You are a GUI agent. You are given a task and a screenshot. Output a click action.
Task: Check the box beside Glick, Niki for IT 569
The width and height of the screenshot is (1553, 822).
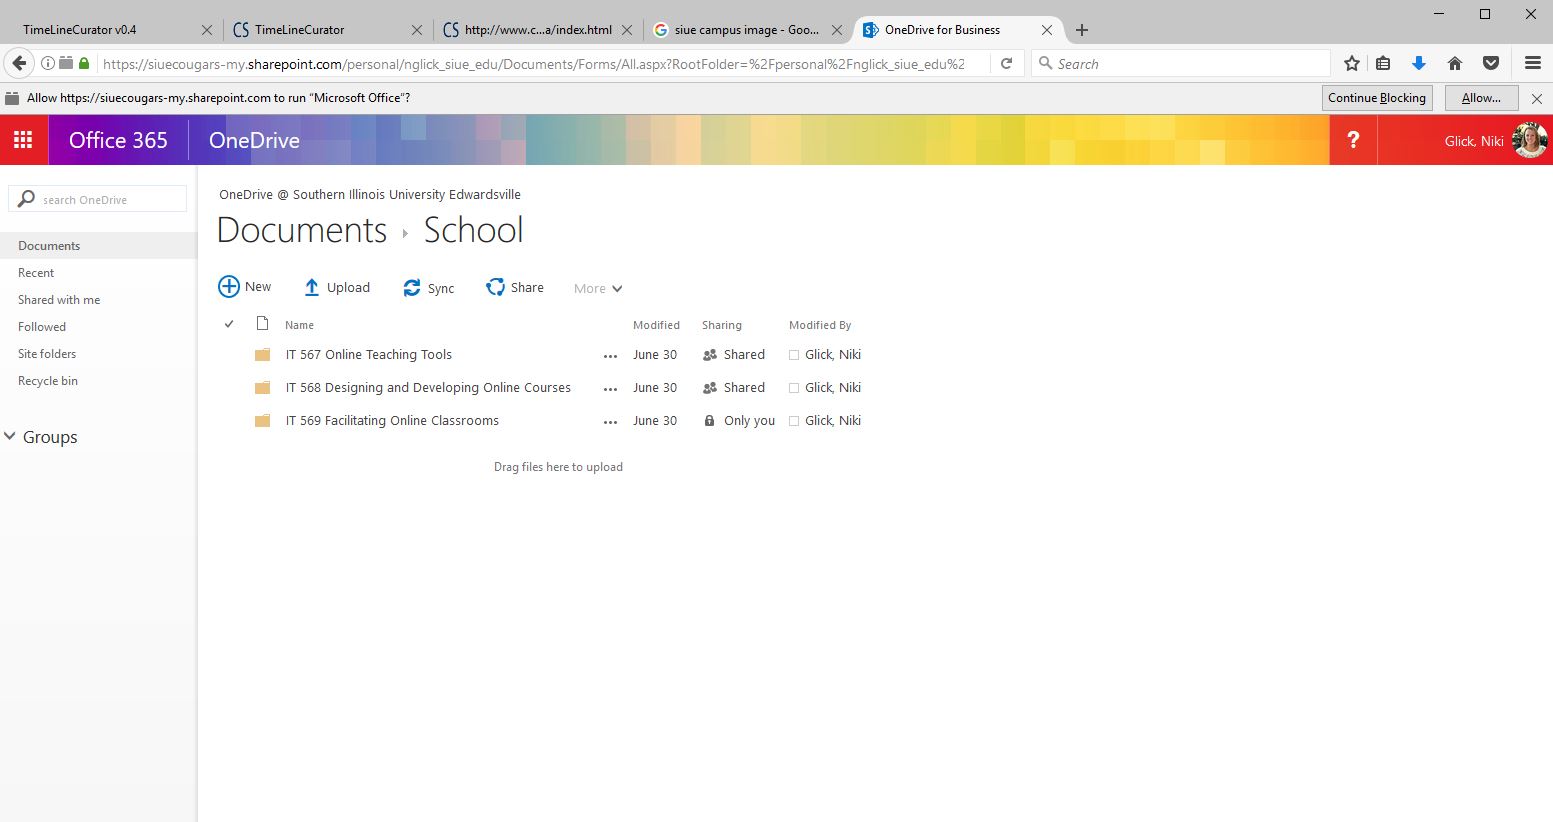[794, 421]
